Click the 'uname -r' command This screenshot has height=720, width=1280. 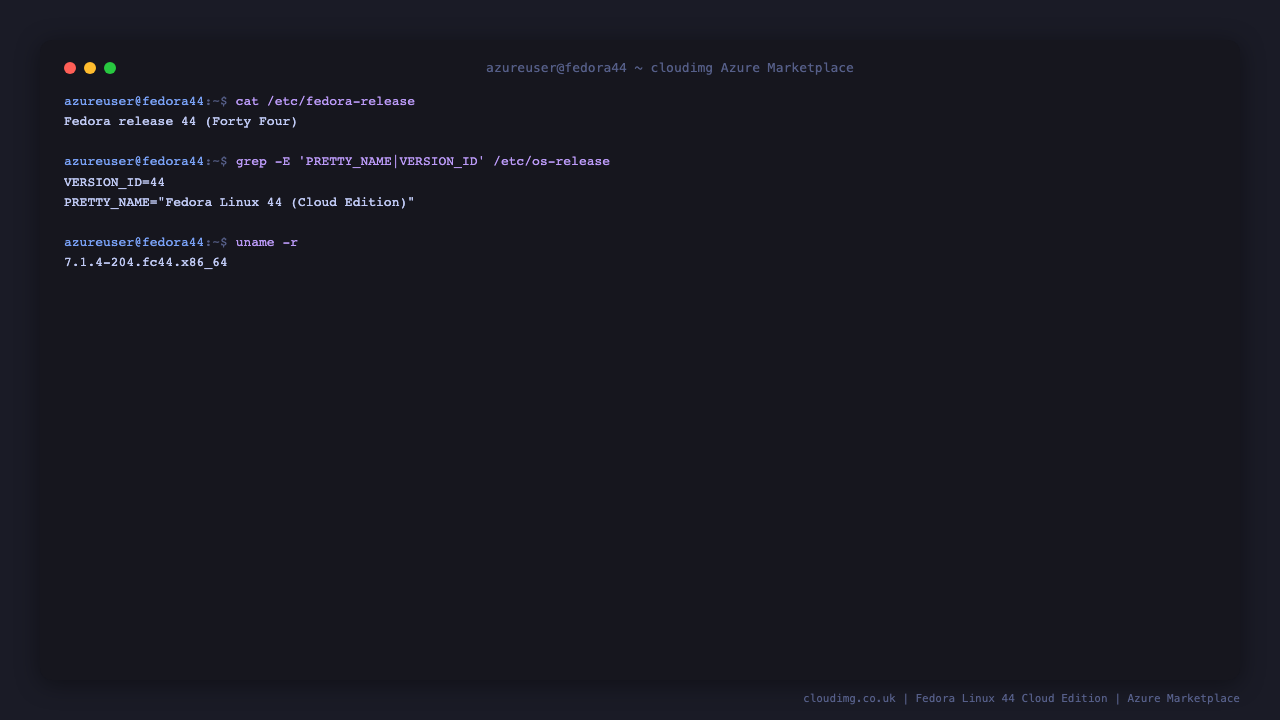[267, 242]
